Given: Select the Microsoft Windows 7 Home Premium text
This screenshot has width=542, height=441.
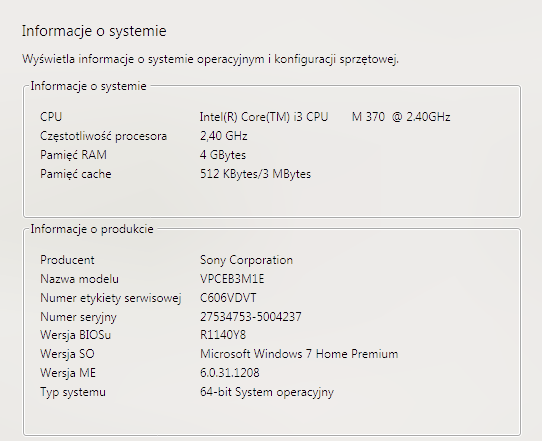Looking at the screenshot, I should coord(299,354).
